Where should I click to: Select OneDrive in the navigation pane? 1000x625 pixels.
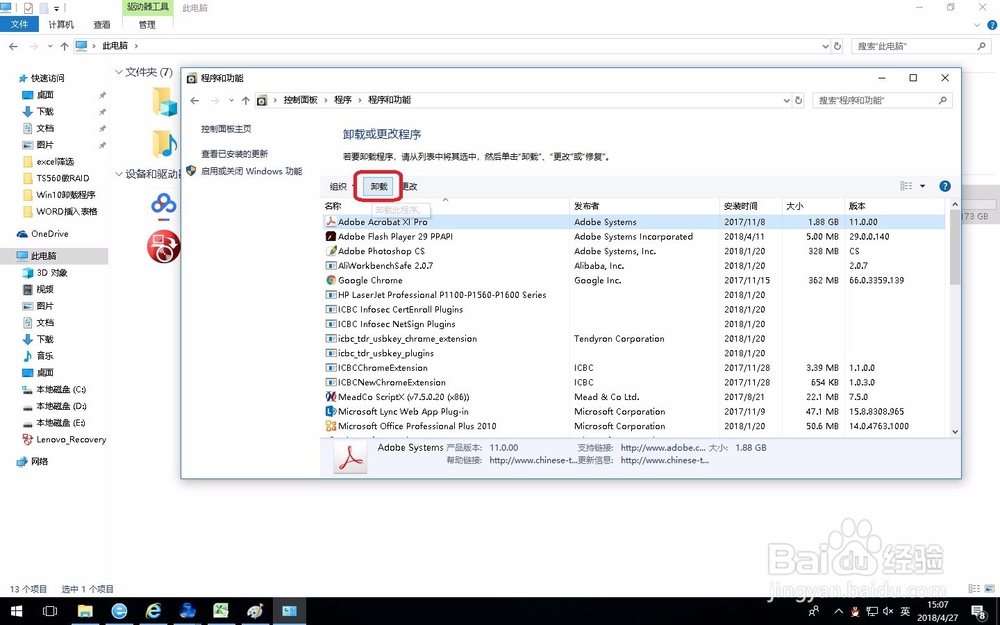click(50, 233)
